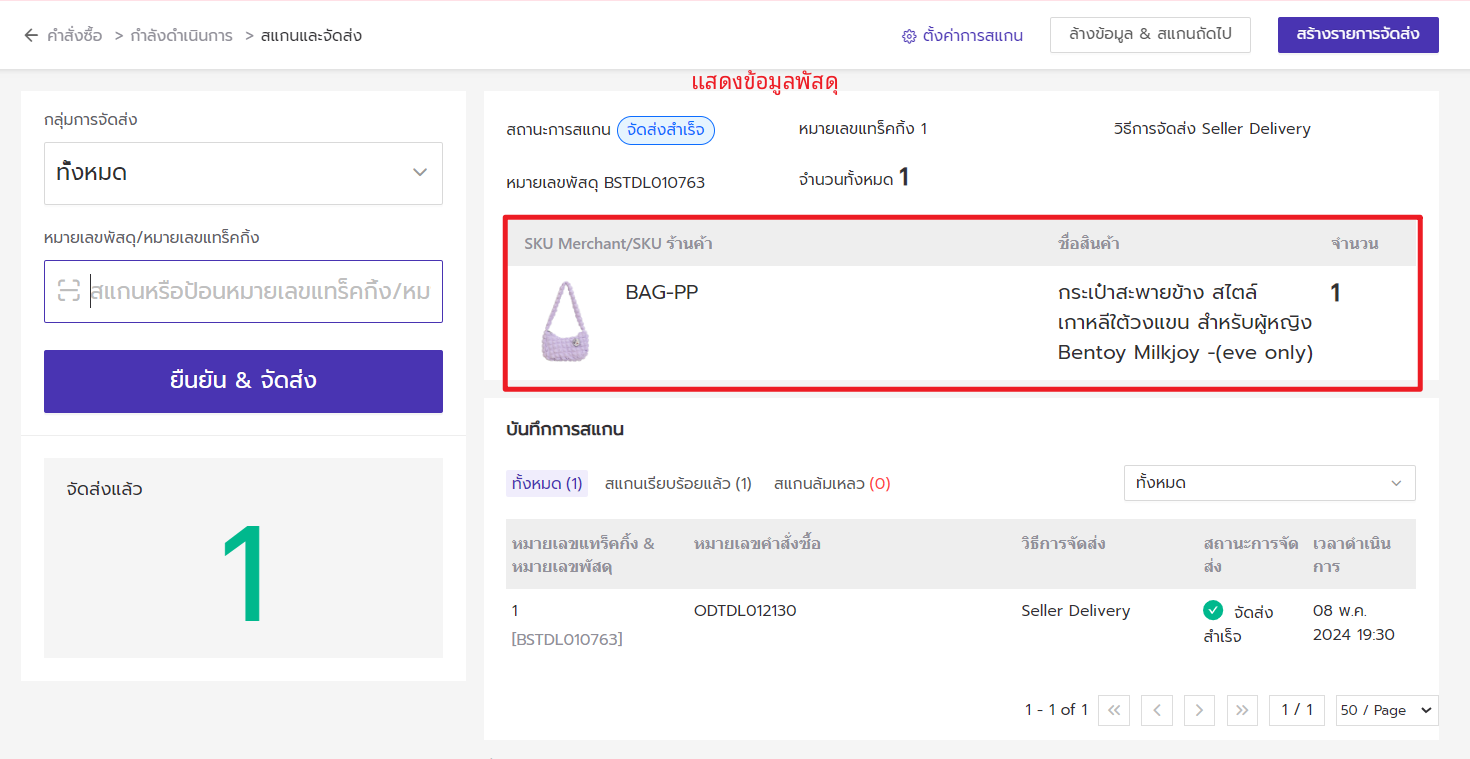The image size is (1470, 759).
Task: Open the กลุ่มการจัดส่ง dropdown
Action: 243,173
